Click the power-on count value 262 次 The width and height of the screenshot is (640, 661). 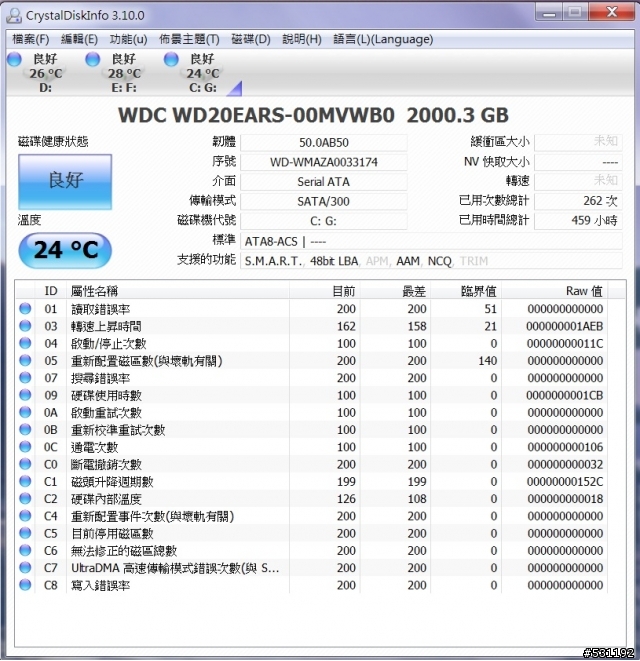[x=578, y=201]
